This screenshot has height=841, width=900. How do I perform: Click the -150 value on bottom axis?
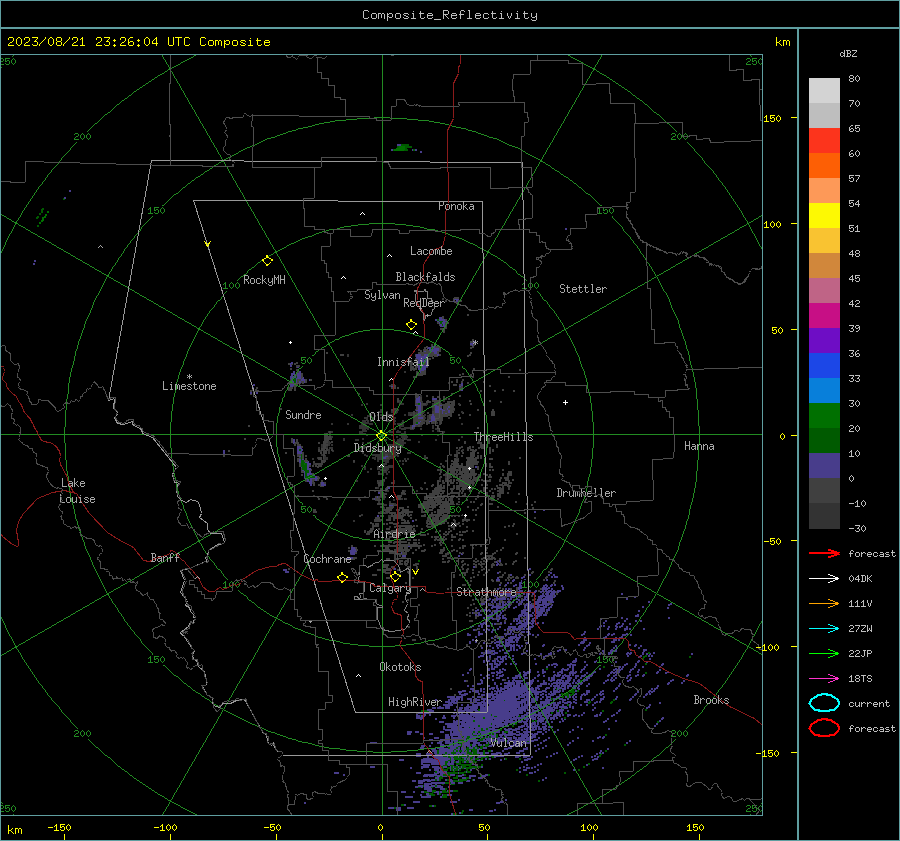coord(59,827)
